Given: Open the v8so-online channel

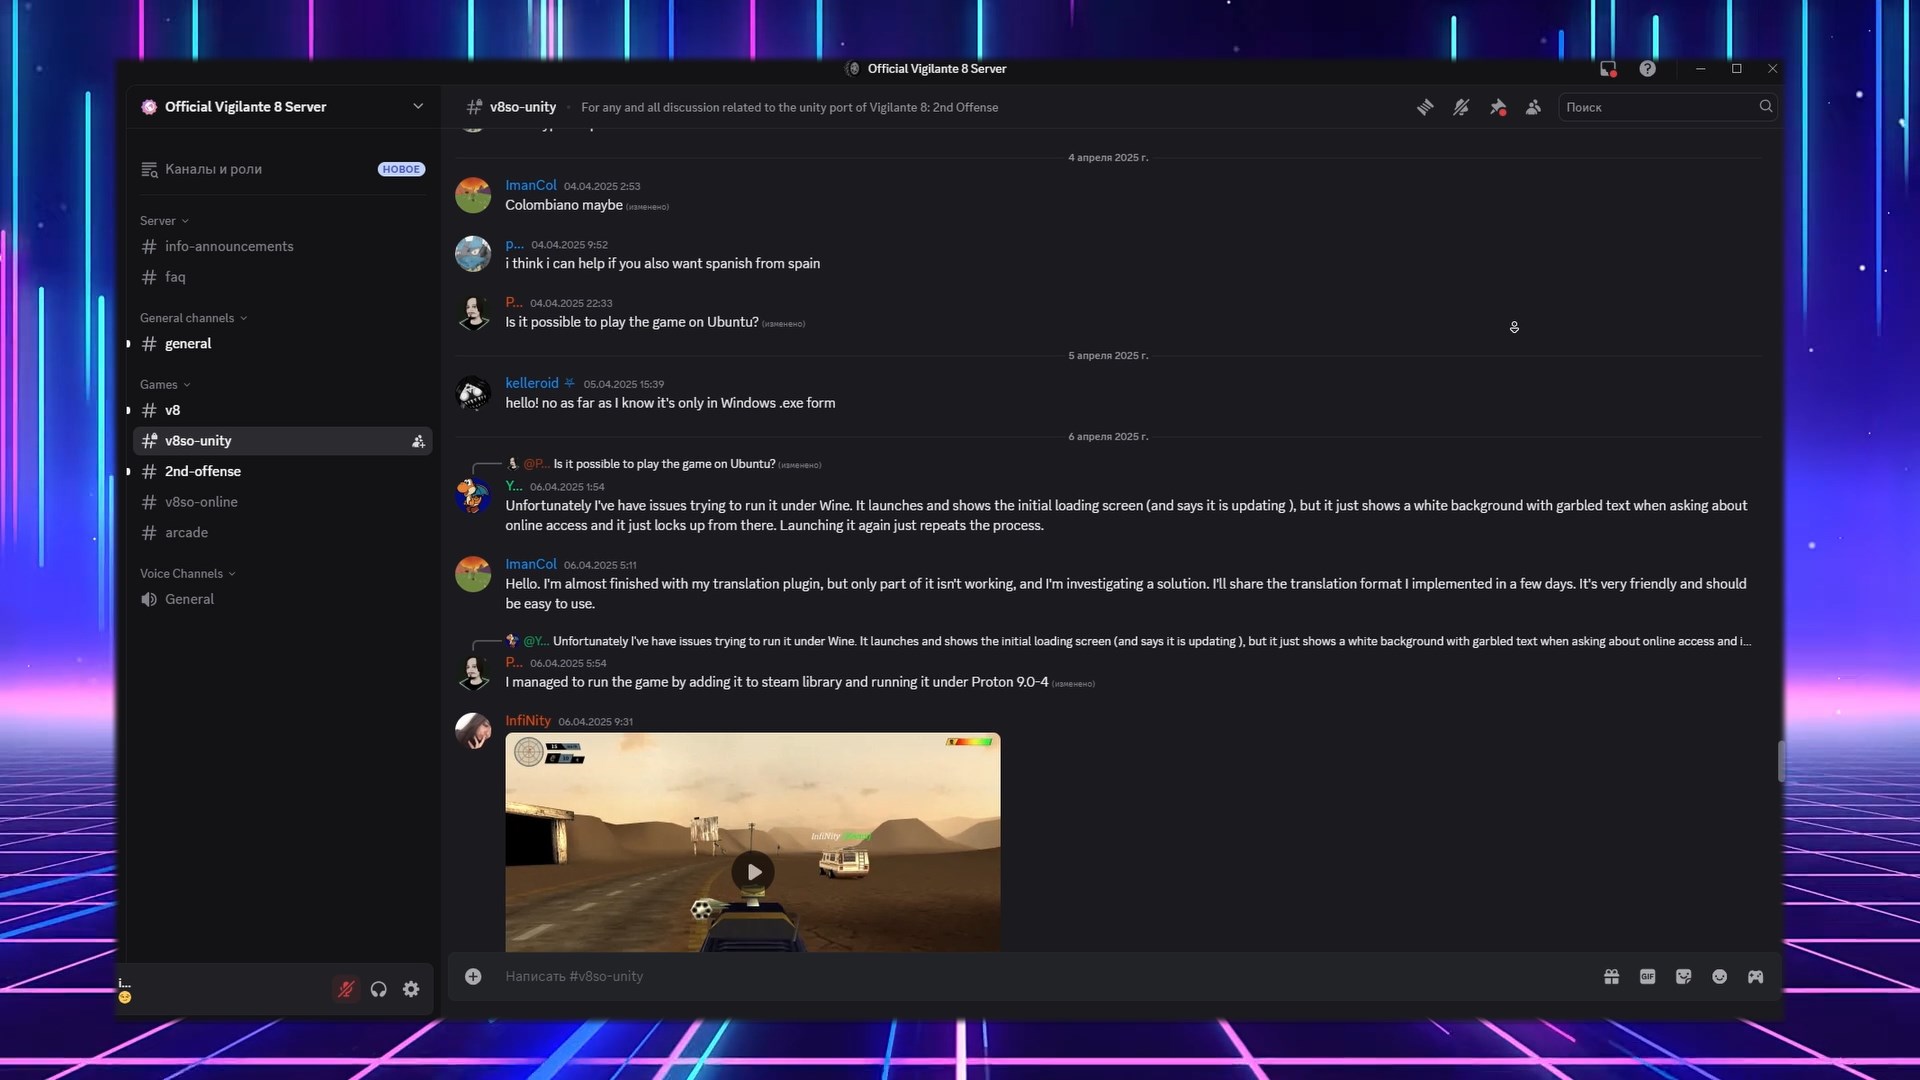Looking at the screenshot, I should [283, 502].
